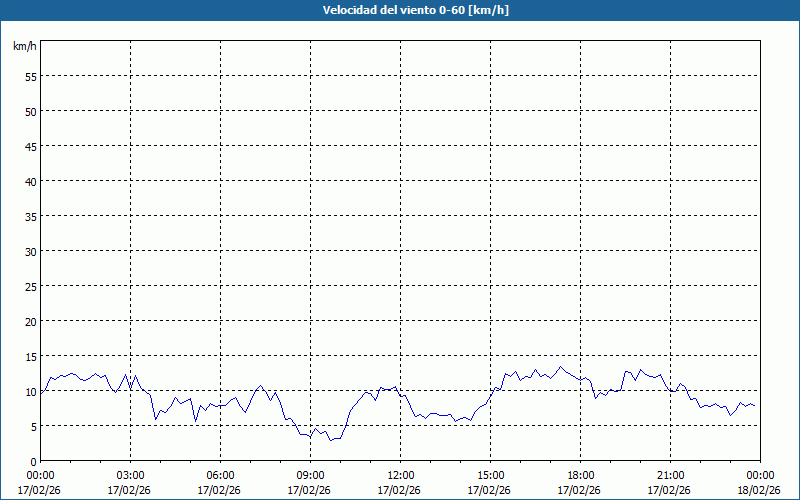The width and height of the screenshot is (800, 500).
Task: Click the 15 value label on the y-axis
Action: (x=31, y=356)
